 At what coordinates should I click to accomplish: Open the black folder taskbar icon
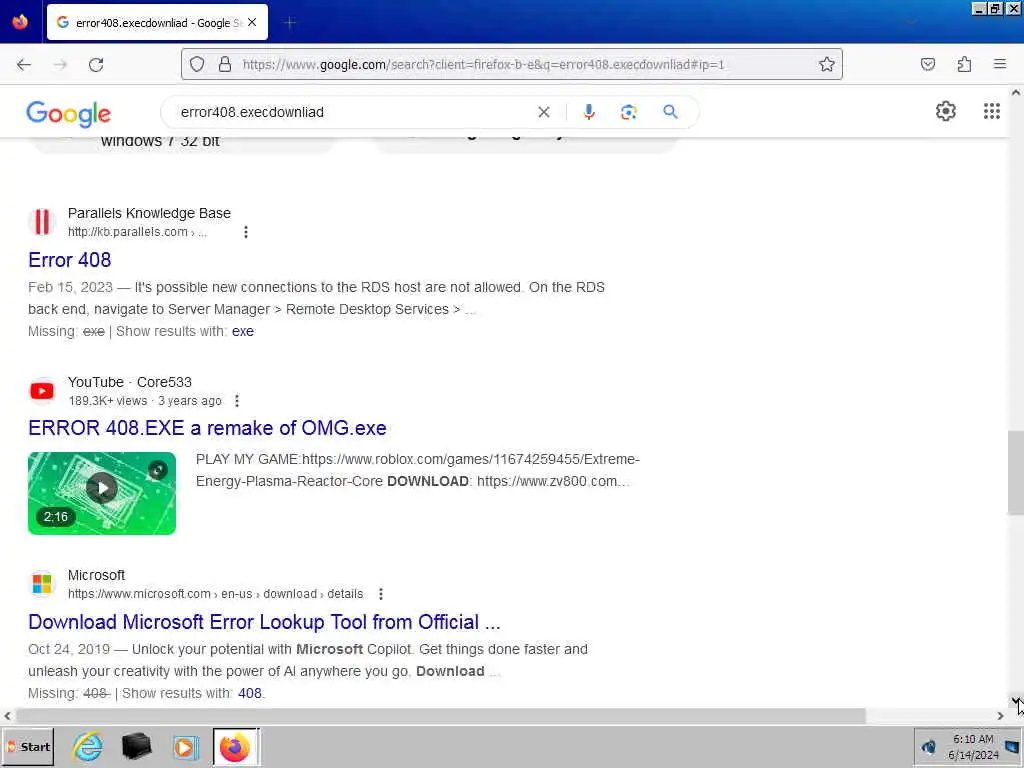[136, 747]
